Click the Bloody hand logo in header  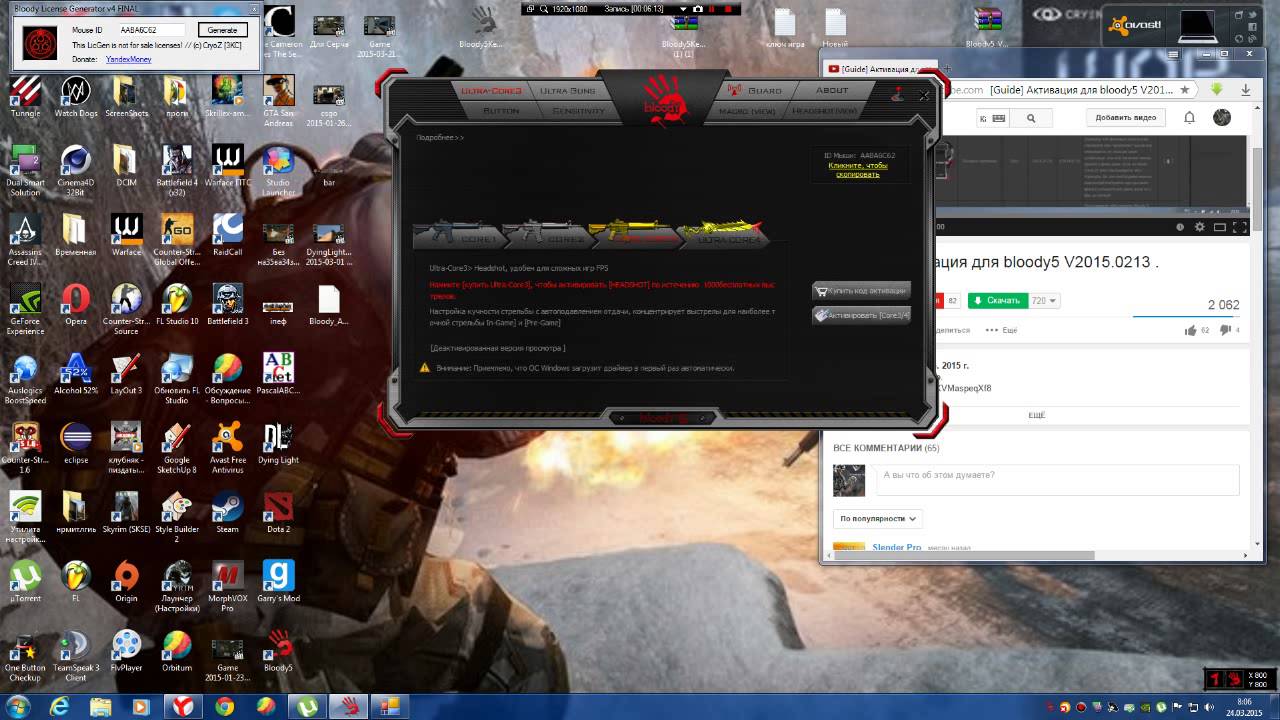(x=667, y=101)
